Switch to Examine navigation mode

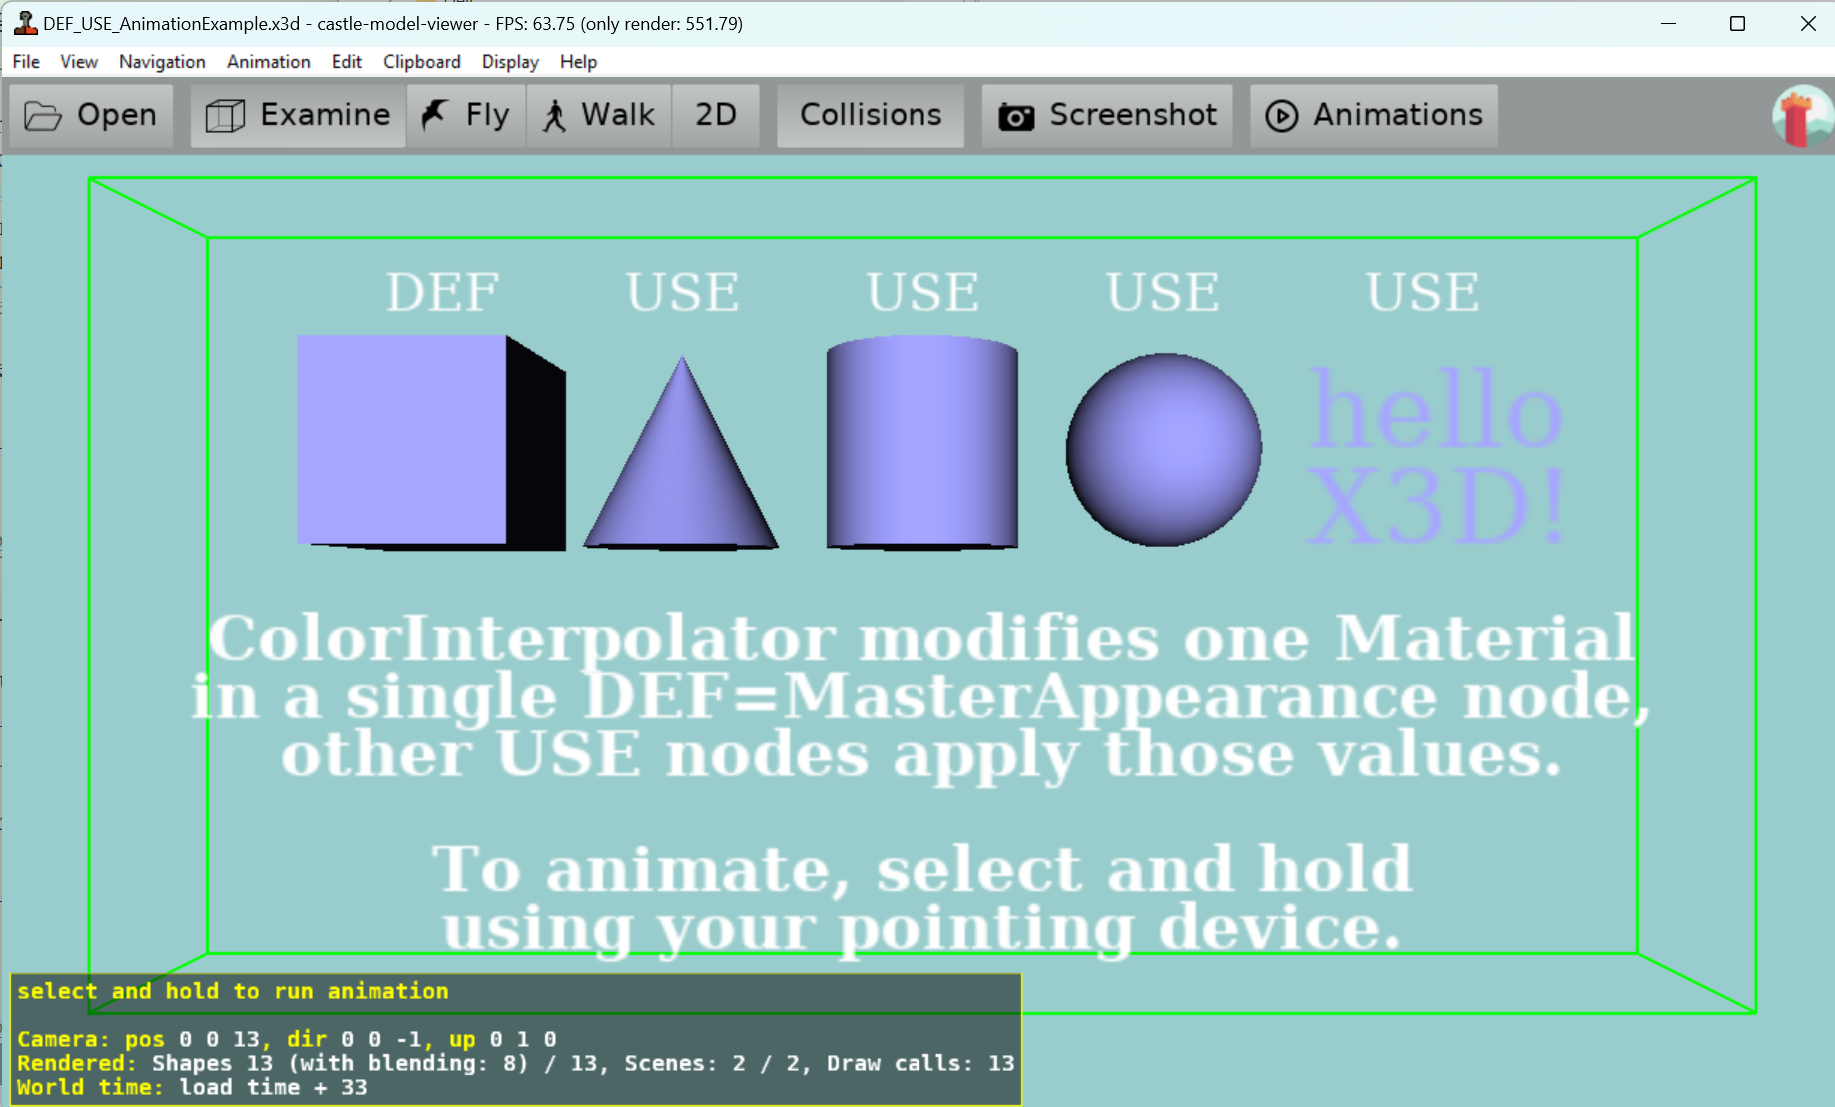298,116
